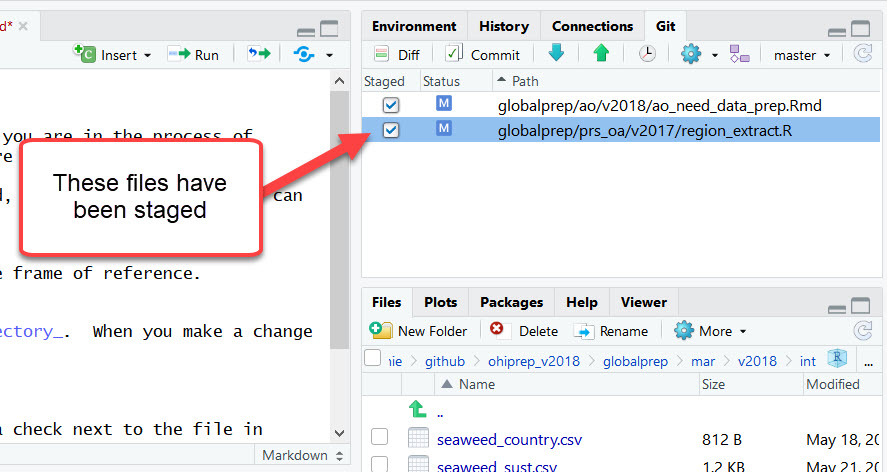Check the seaweed_country.csv checkbox
Image resolution: width=887 pixels, height=472 pixels.
[x=379, y=437]
